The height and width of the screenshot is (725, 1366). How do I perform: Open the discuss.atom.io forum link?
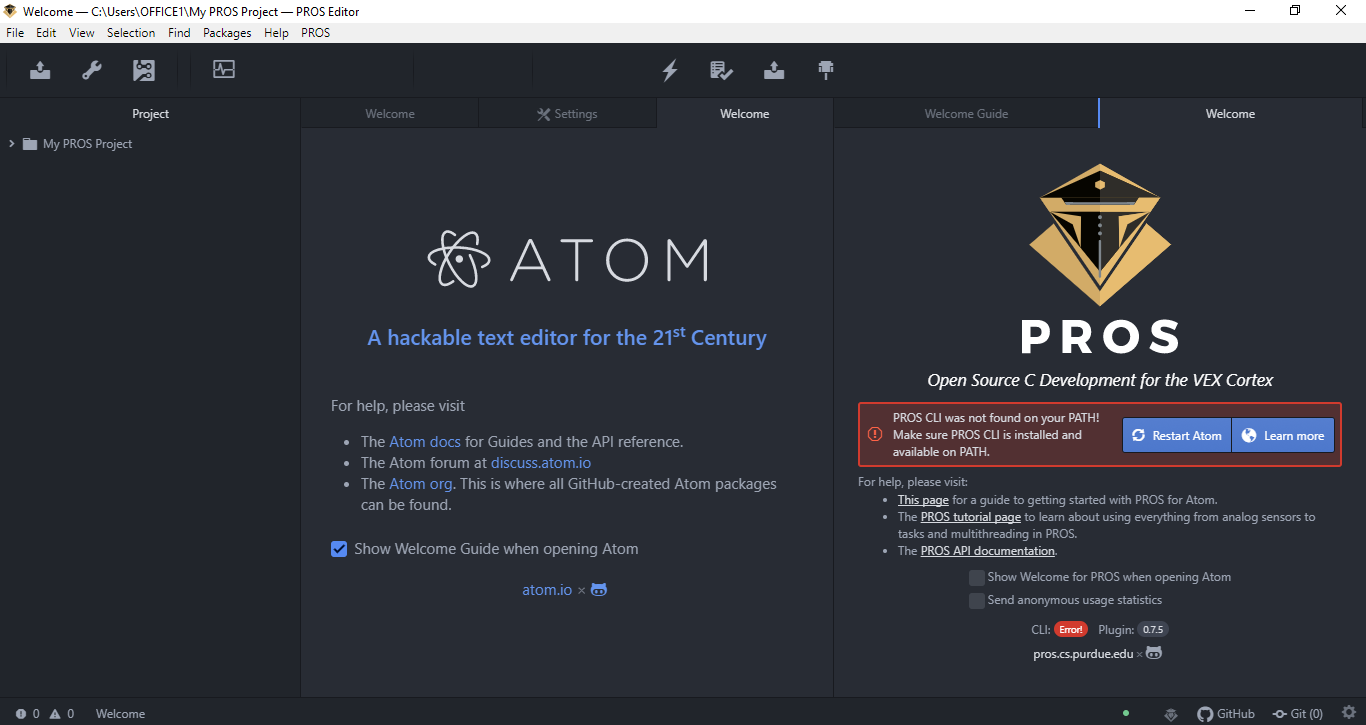(x=541, y=463)
